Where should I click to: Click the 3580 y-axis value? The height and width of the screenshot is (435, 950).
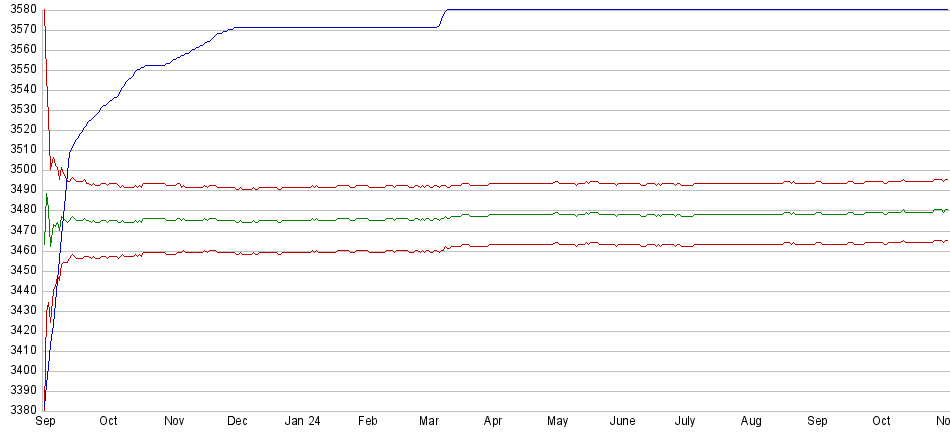click(19, 9)
